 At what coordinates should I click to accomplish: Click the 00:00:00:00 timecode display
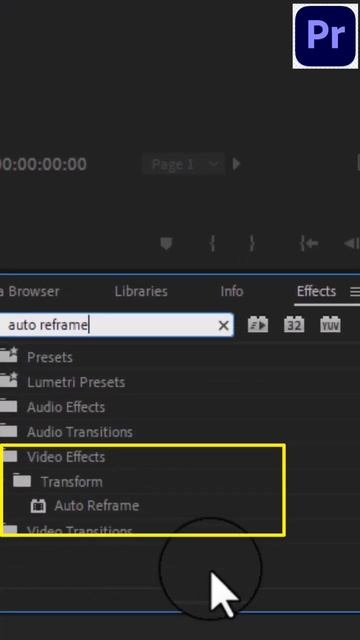(x=43, y=164)
